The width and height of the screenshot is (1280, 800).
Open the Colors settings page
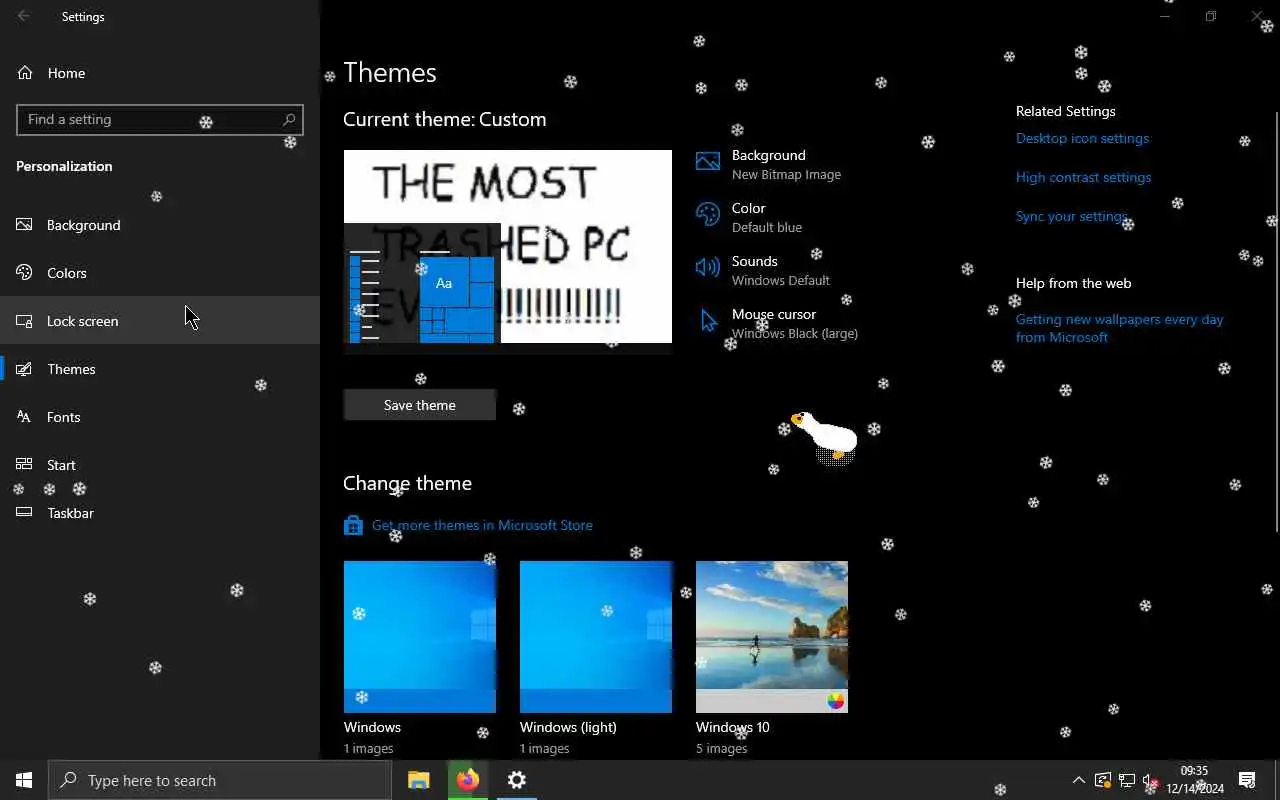pyautogui.click(x=160, y=273)
